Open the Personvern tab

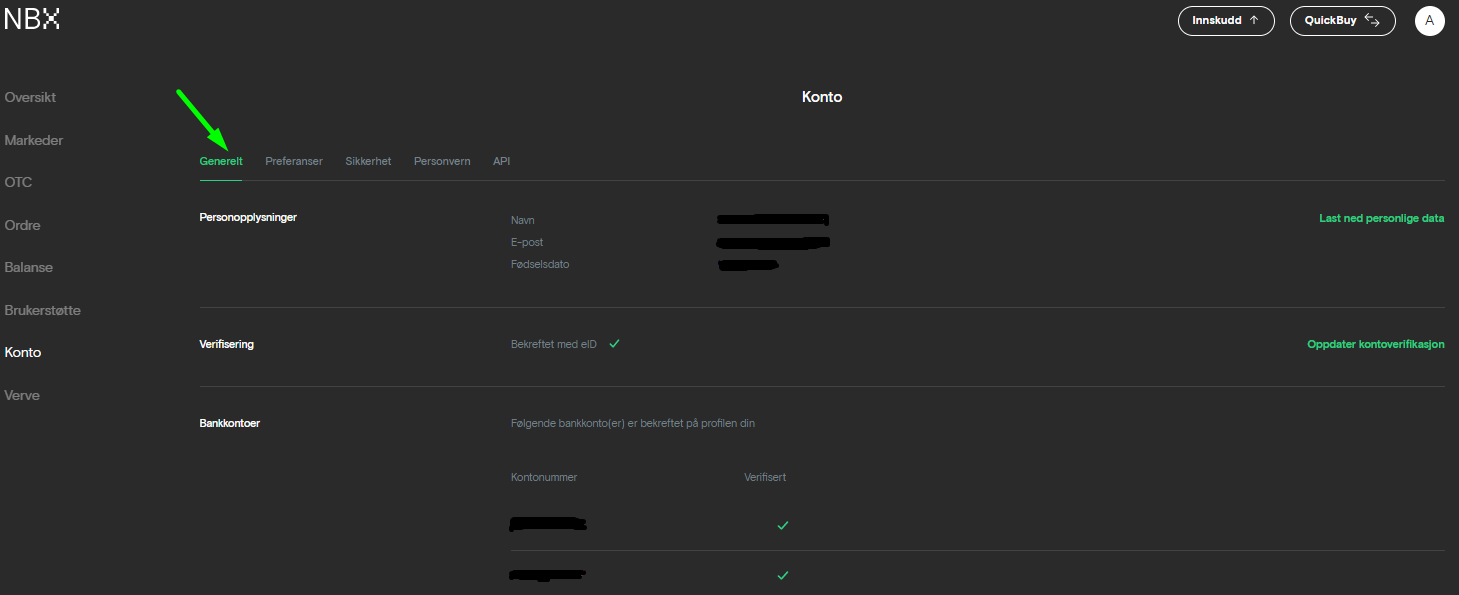(442, 161)
